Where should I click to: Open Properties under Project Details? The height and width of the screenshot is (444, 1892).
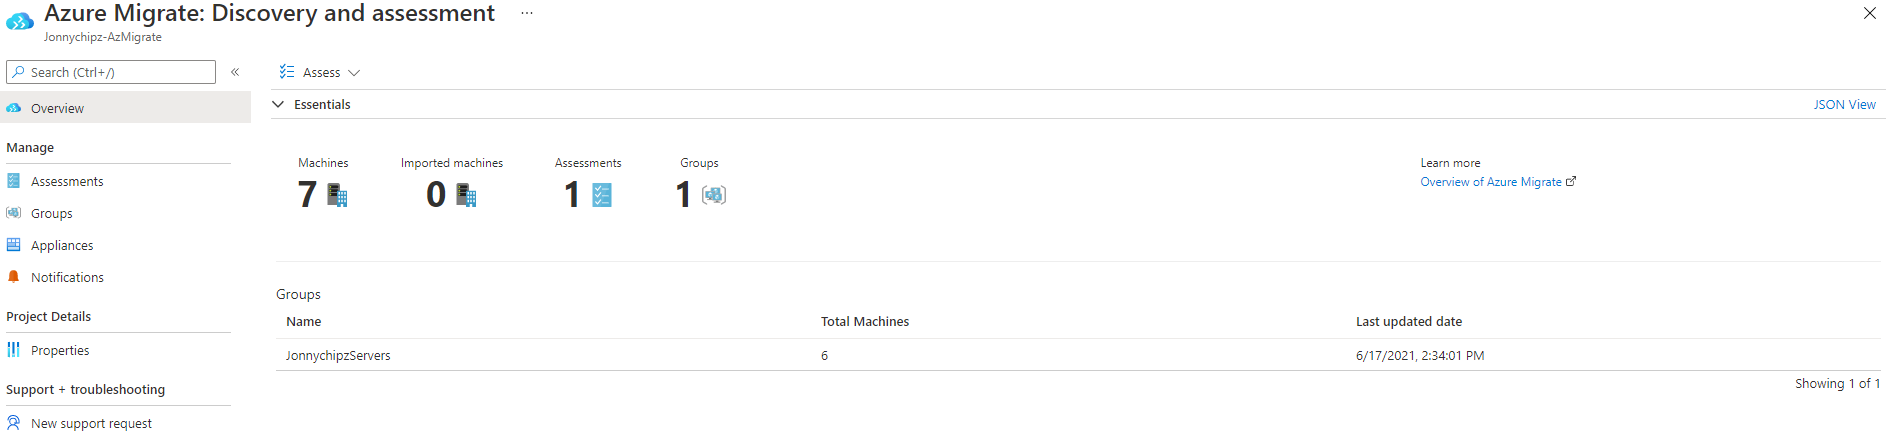point(60,350)
